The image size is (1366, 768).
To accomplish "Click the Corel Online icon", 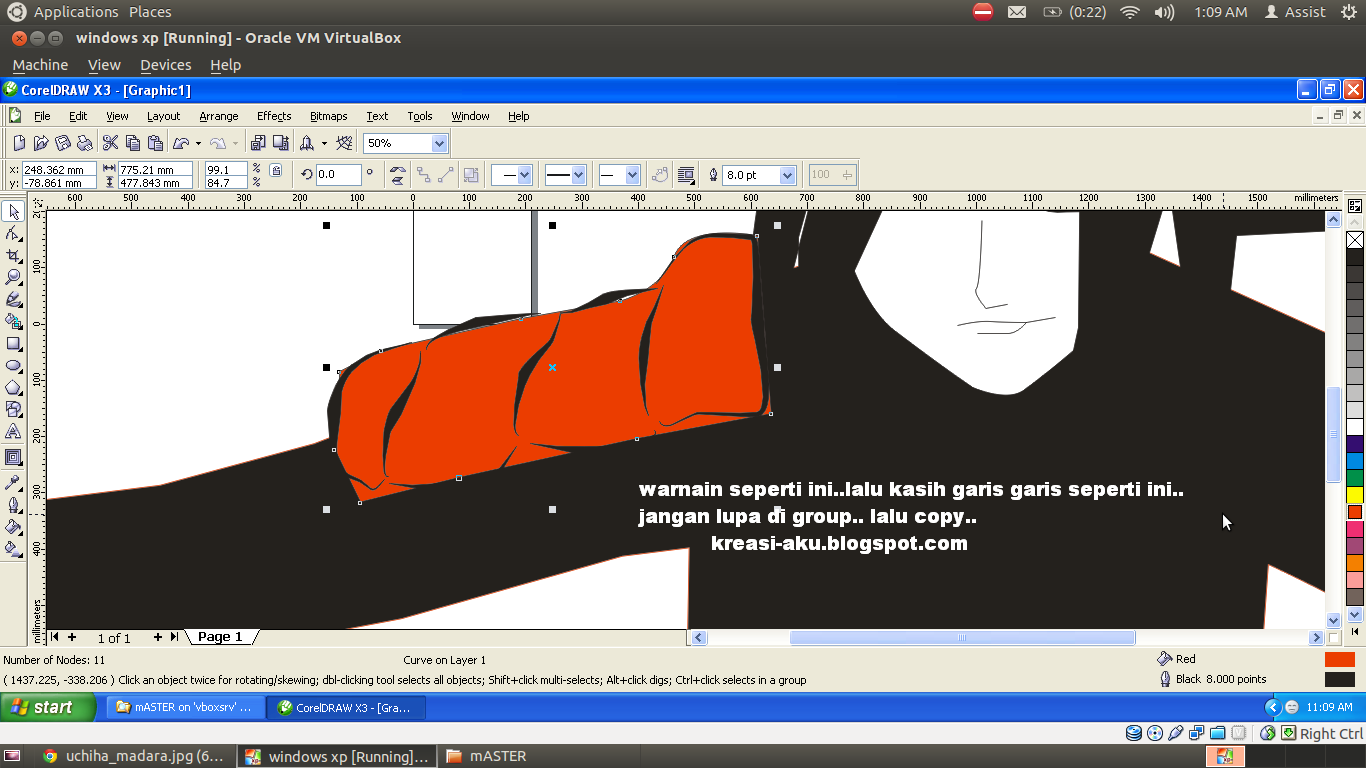I will [345, 143].
